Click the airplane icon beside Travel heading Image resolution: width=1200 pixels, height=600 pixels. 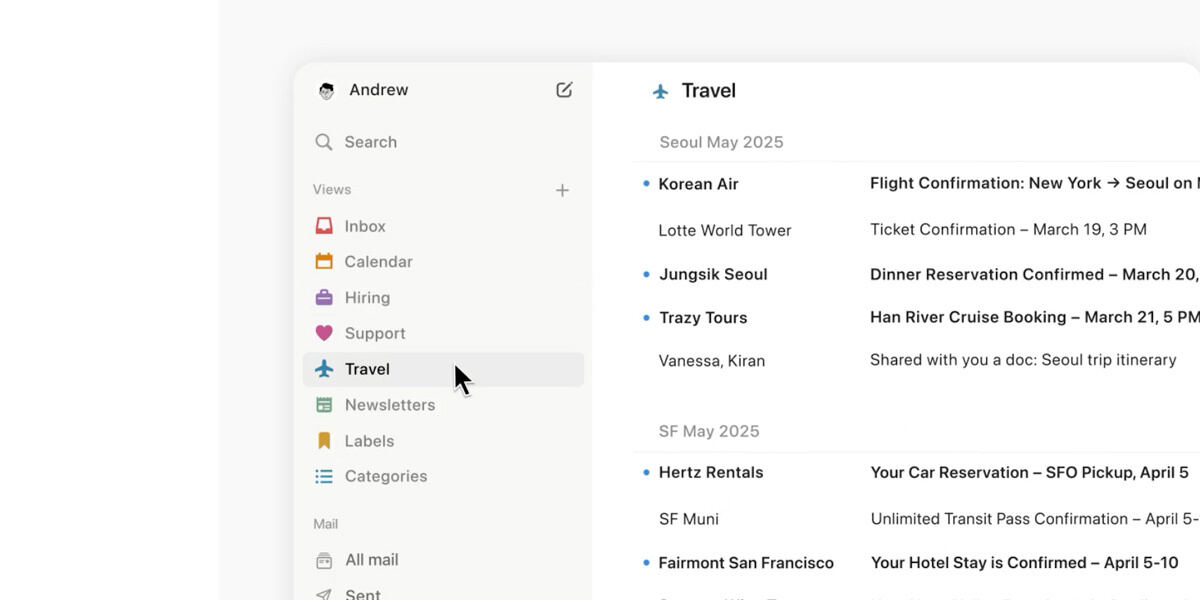[x=660, y=91]
